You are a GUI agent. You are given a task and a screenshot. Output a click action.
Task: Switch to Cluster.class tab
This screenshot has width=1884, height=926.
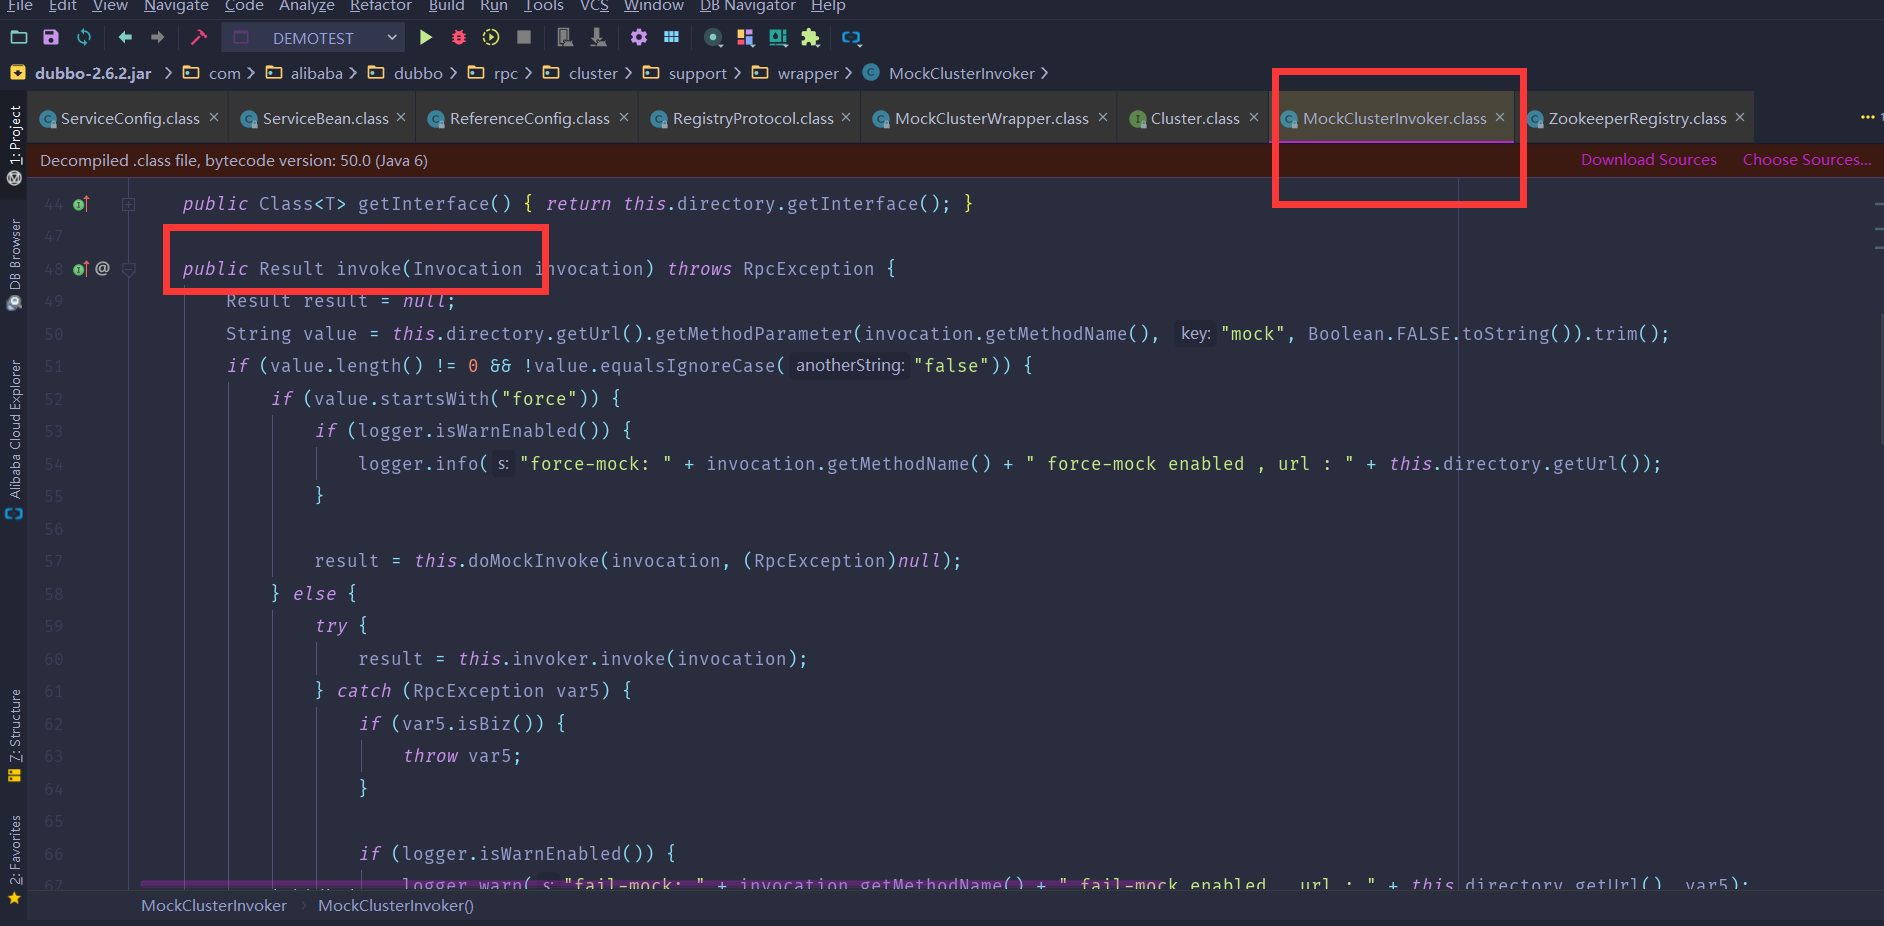point(1194,118)
